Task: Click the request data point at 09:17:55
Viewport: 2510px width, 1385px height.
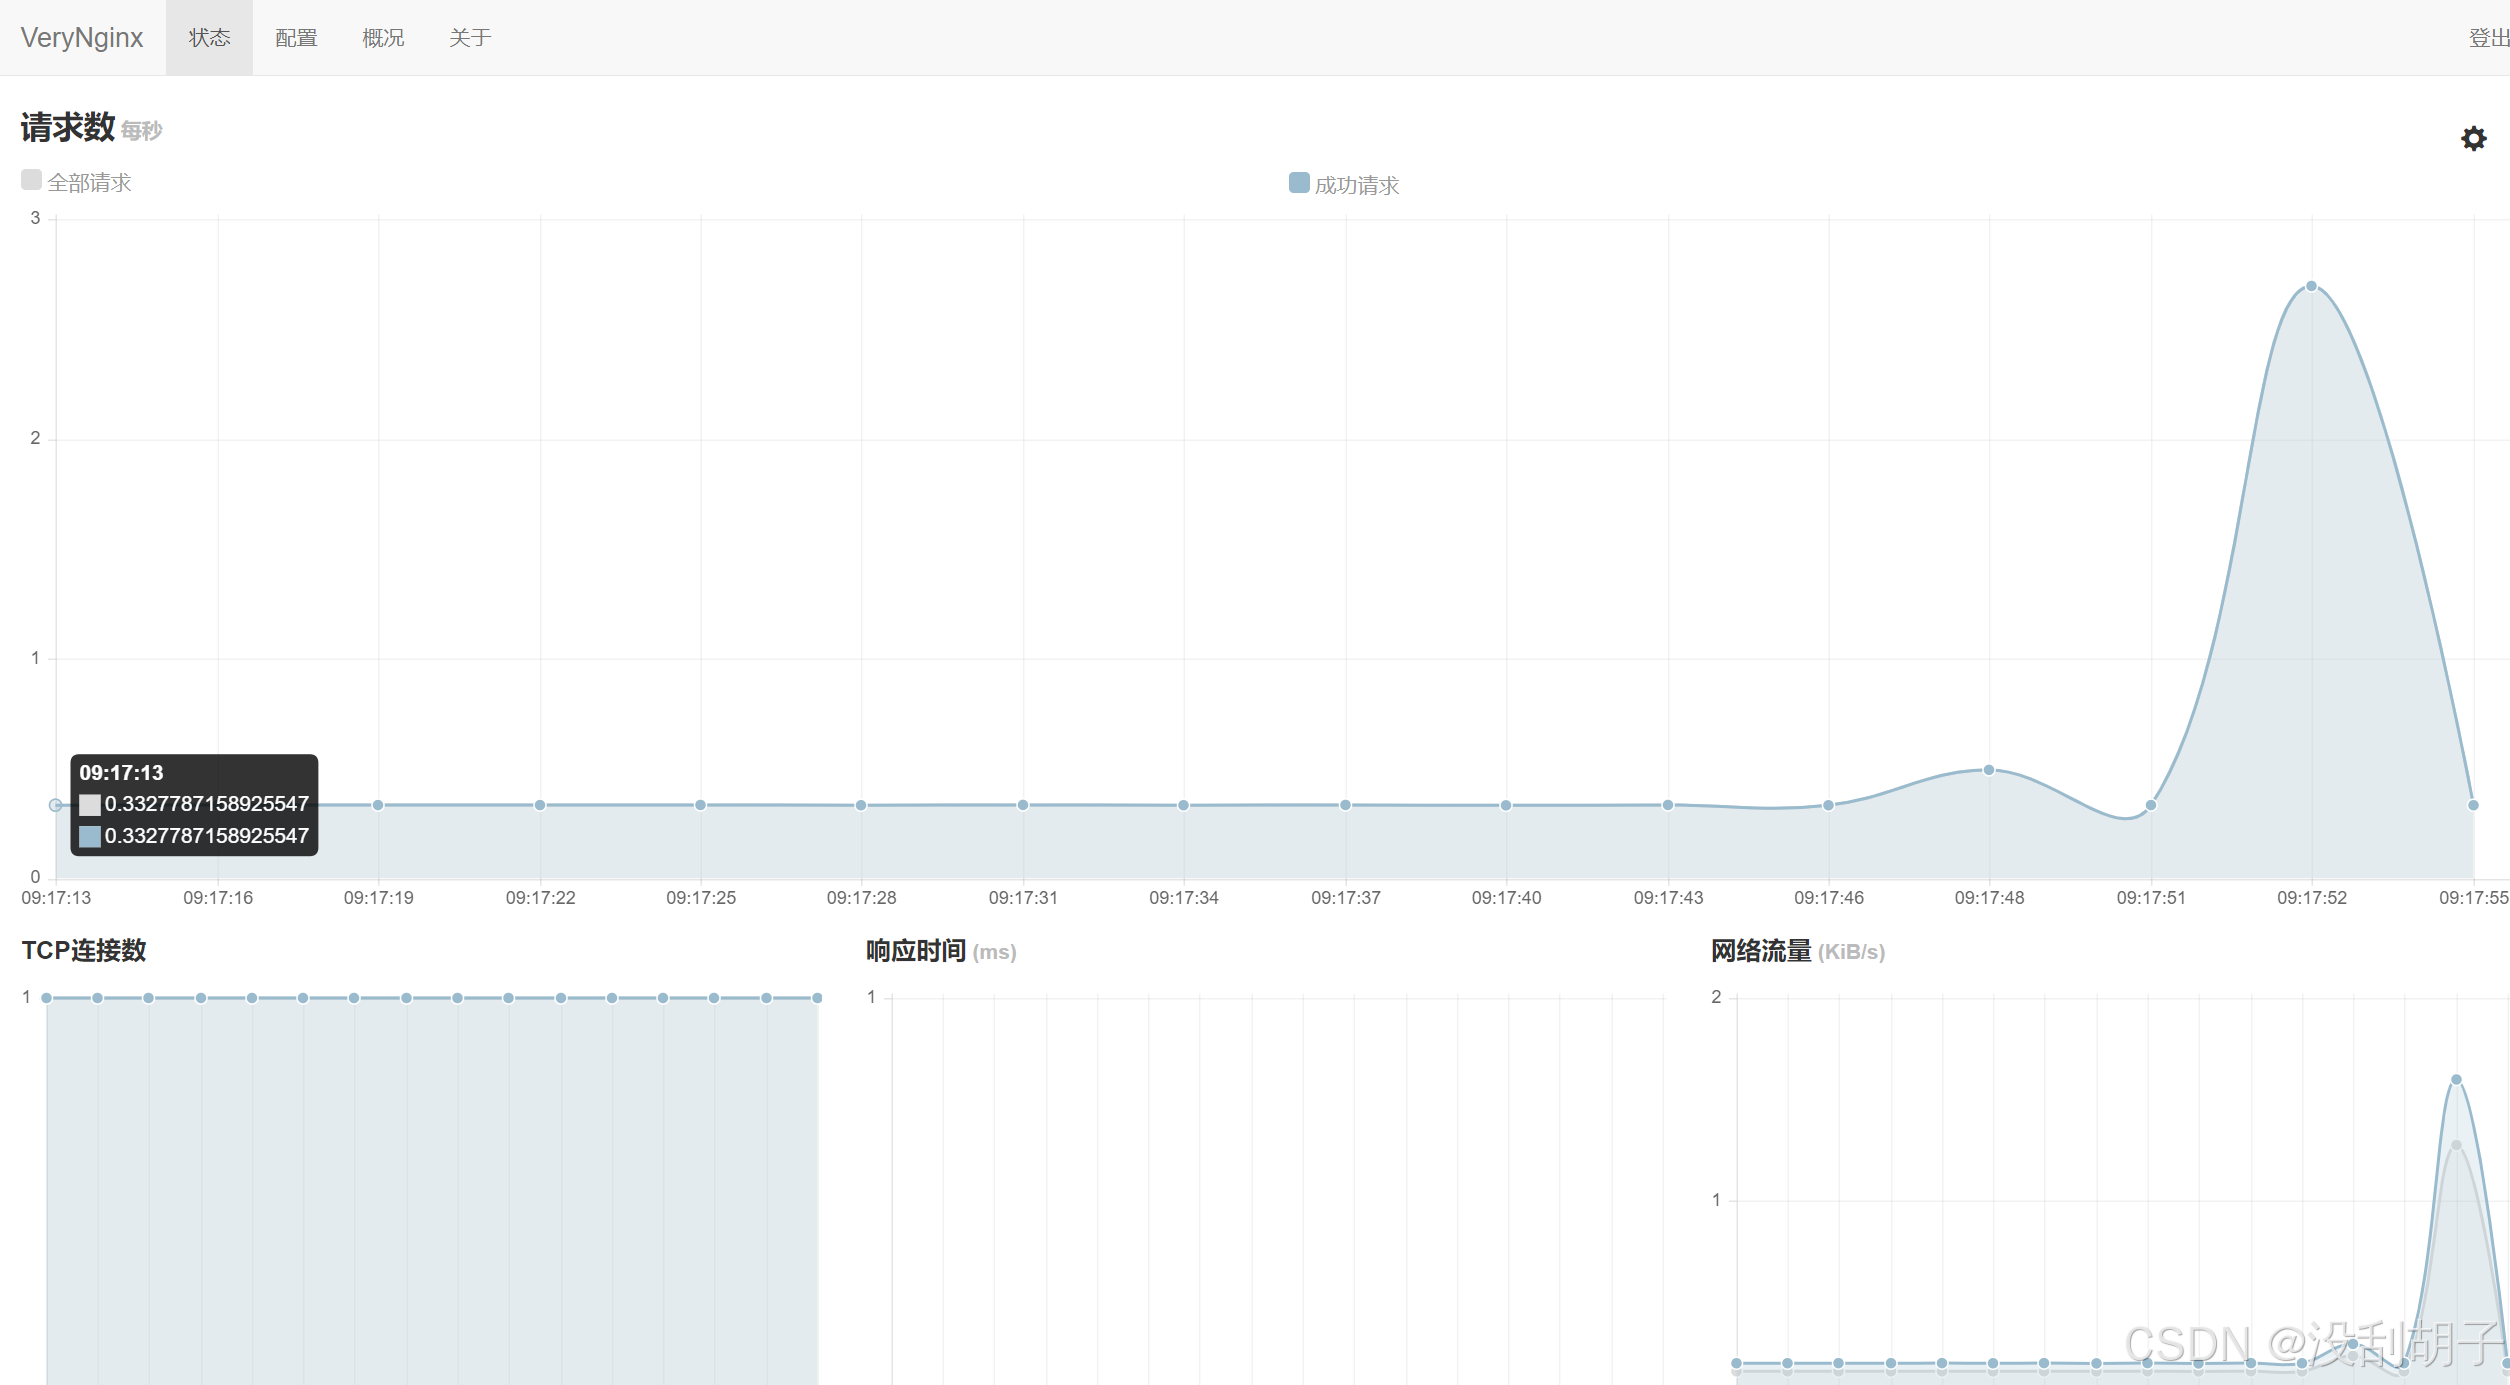Action: [x=2473, y=805]
